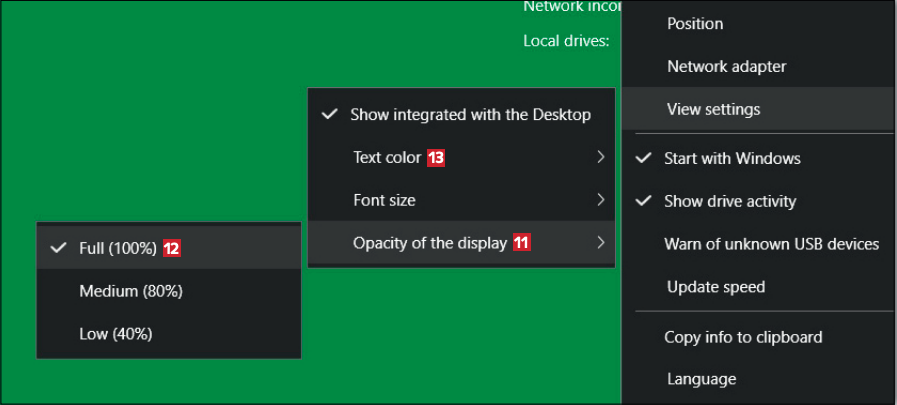The width and height of the screenshot is (897, 405).
Task: Click the red 12 badge beside Full (100%)
Action: 172,249
